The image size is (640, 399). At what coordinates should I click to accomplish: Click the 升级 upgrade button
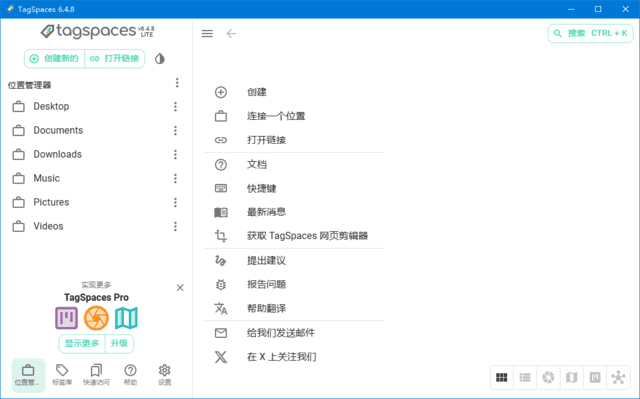tap(119, 344)
